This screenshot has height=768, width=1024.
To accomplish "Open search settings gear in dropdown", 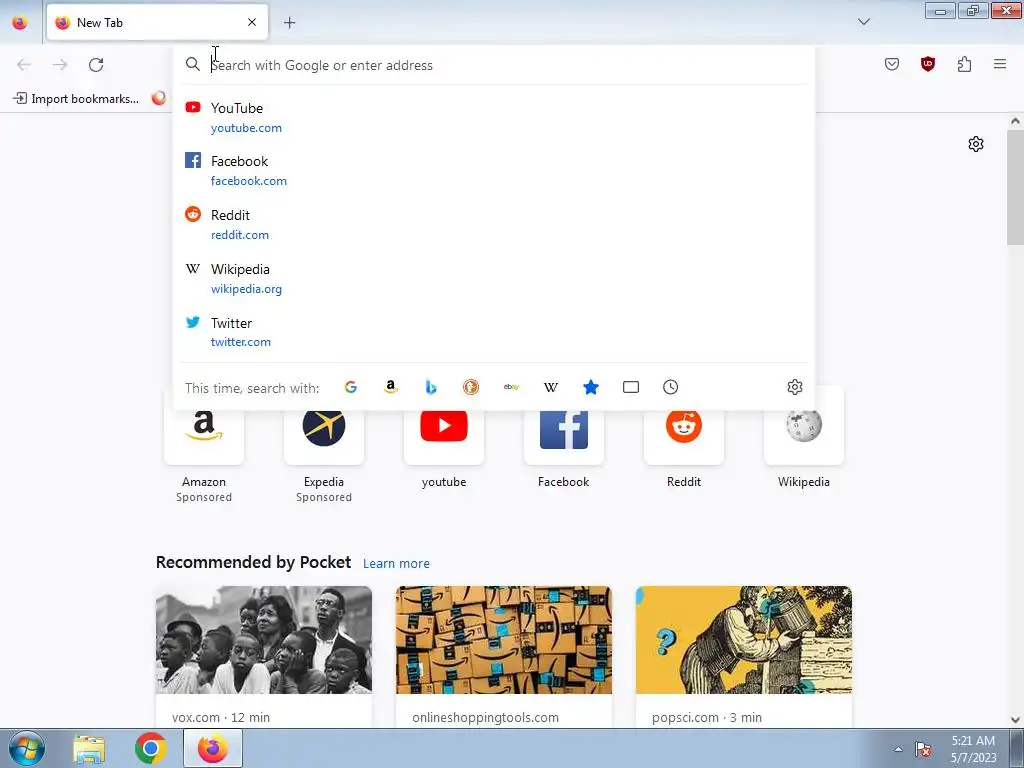I will tap(795, 387).
